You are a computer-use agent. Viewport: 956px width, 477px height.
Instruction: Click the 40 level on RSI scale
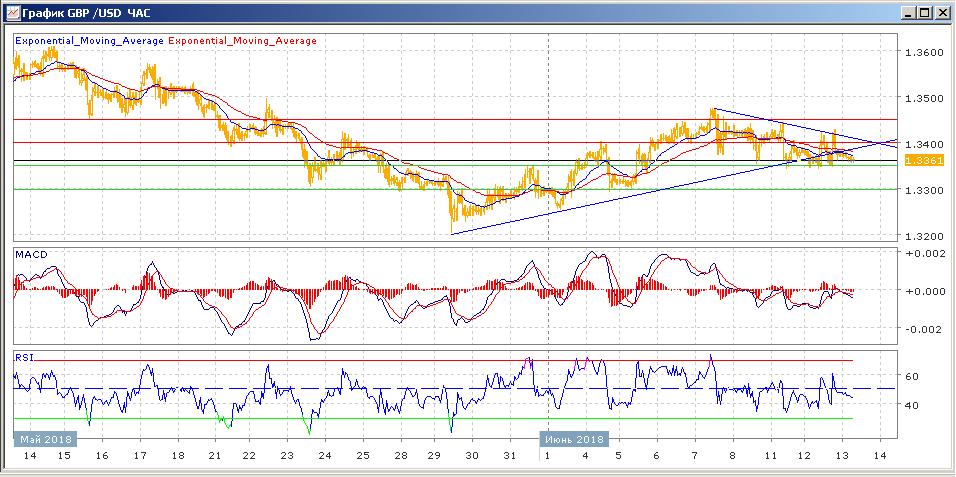click(x=913, y=405)
